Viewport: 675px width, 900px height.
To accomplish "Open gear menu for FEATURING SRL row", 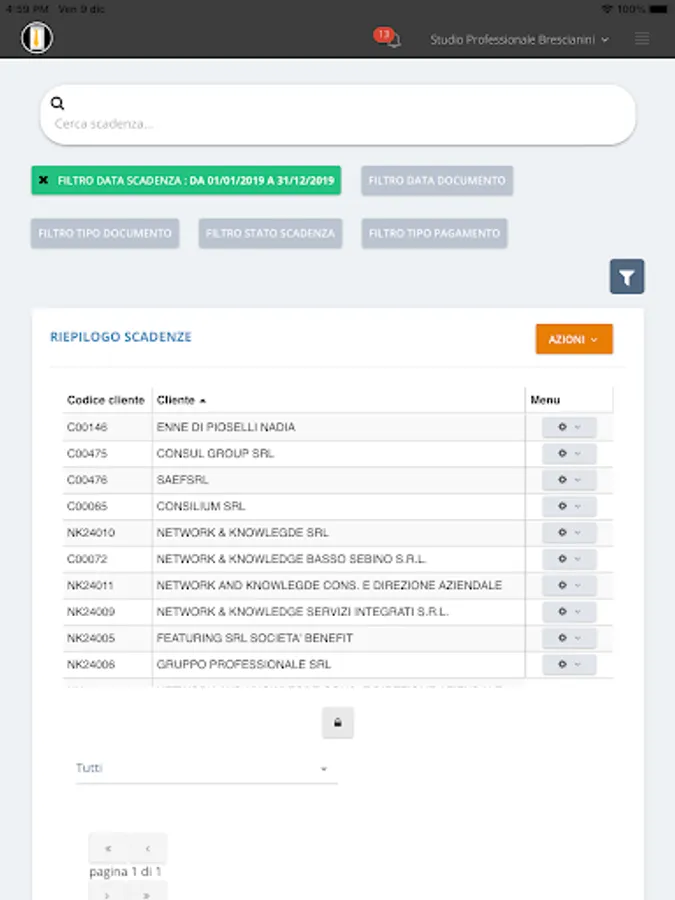I will 569,638.
